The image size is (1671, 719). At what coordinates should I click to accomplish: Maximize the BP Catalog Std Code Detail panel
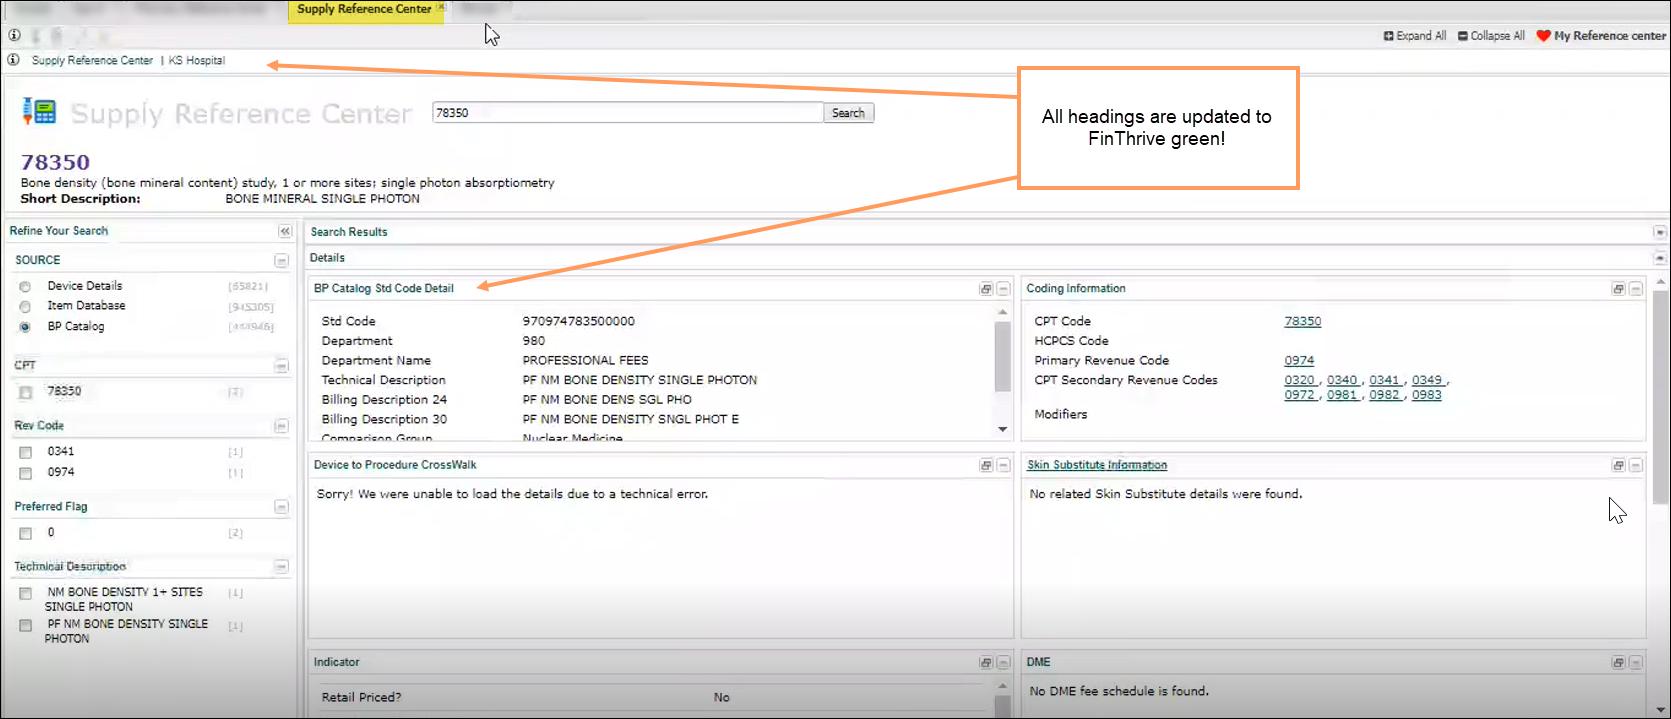pos(986,289)
